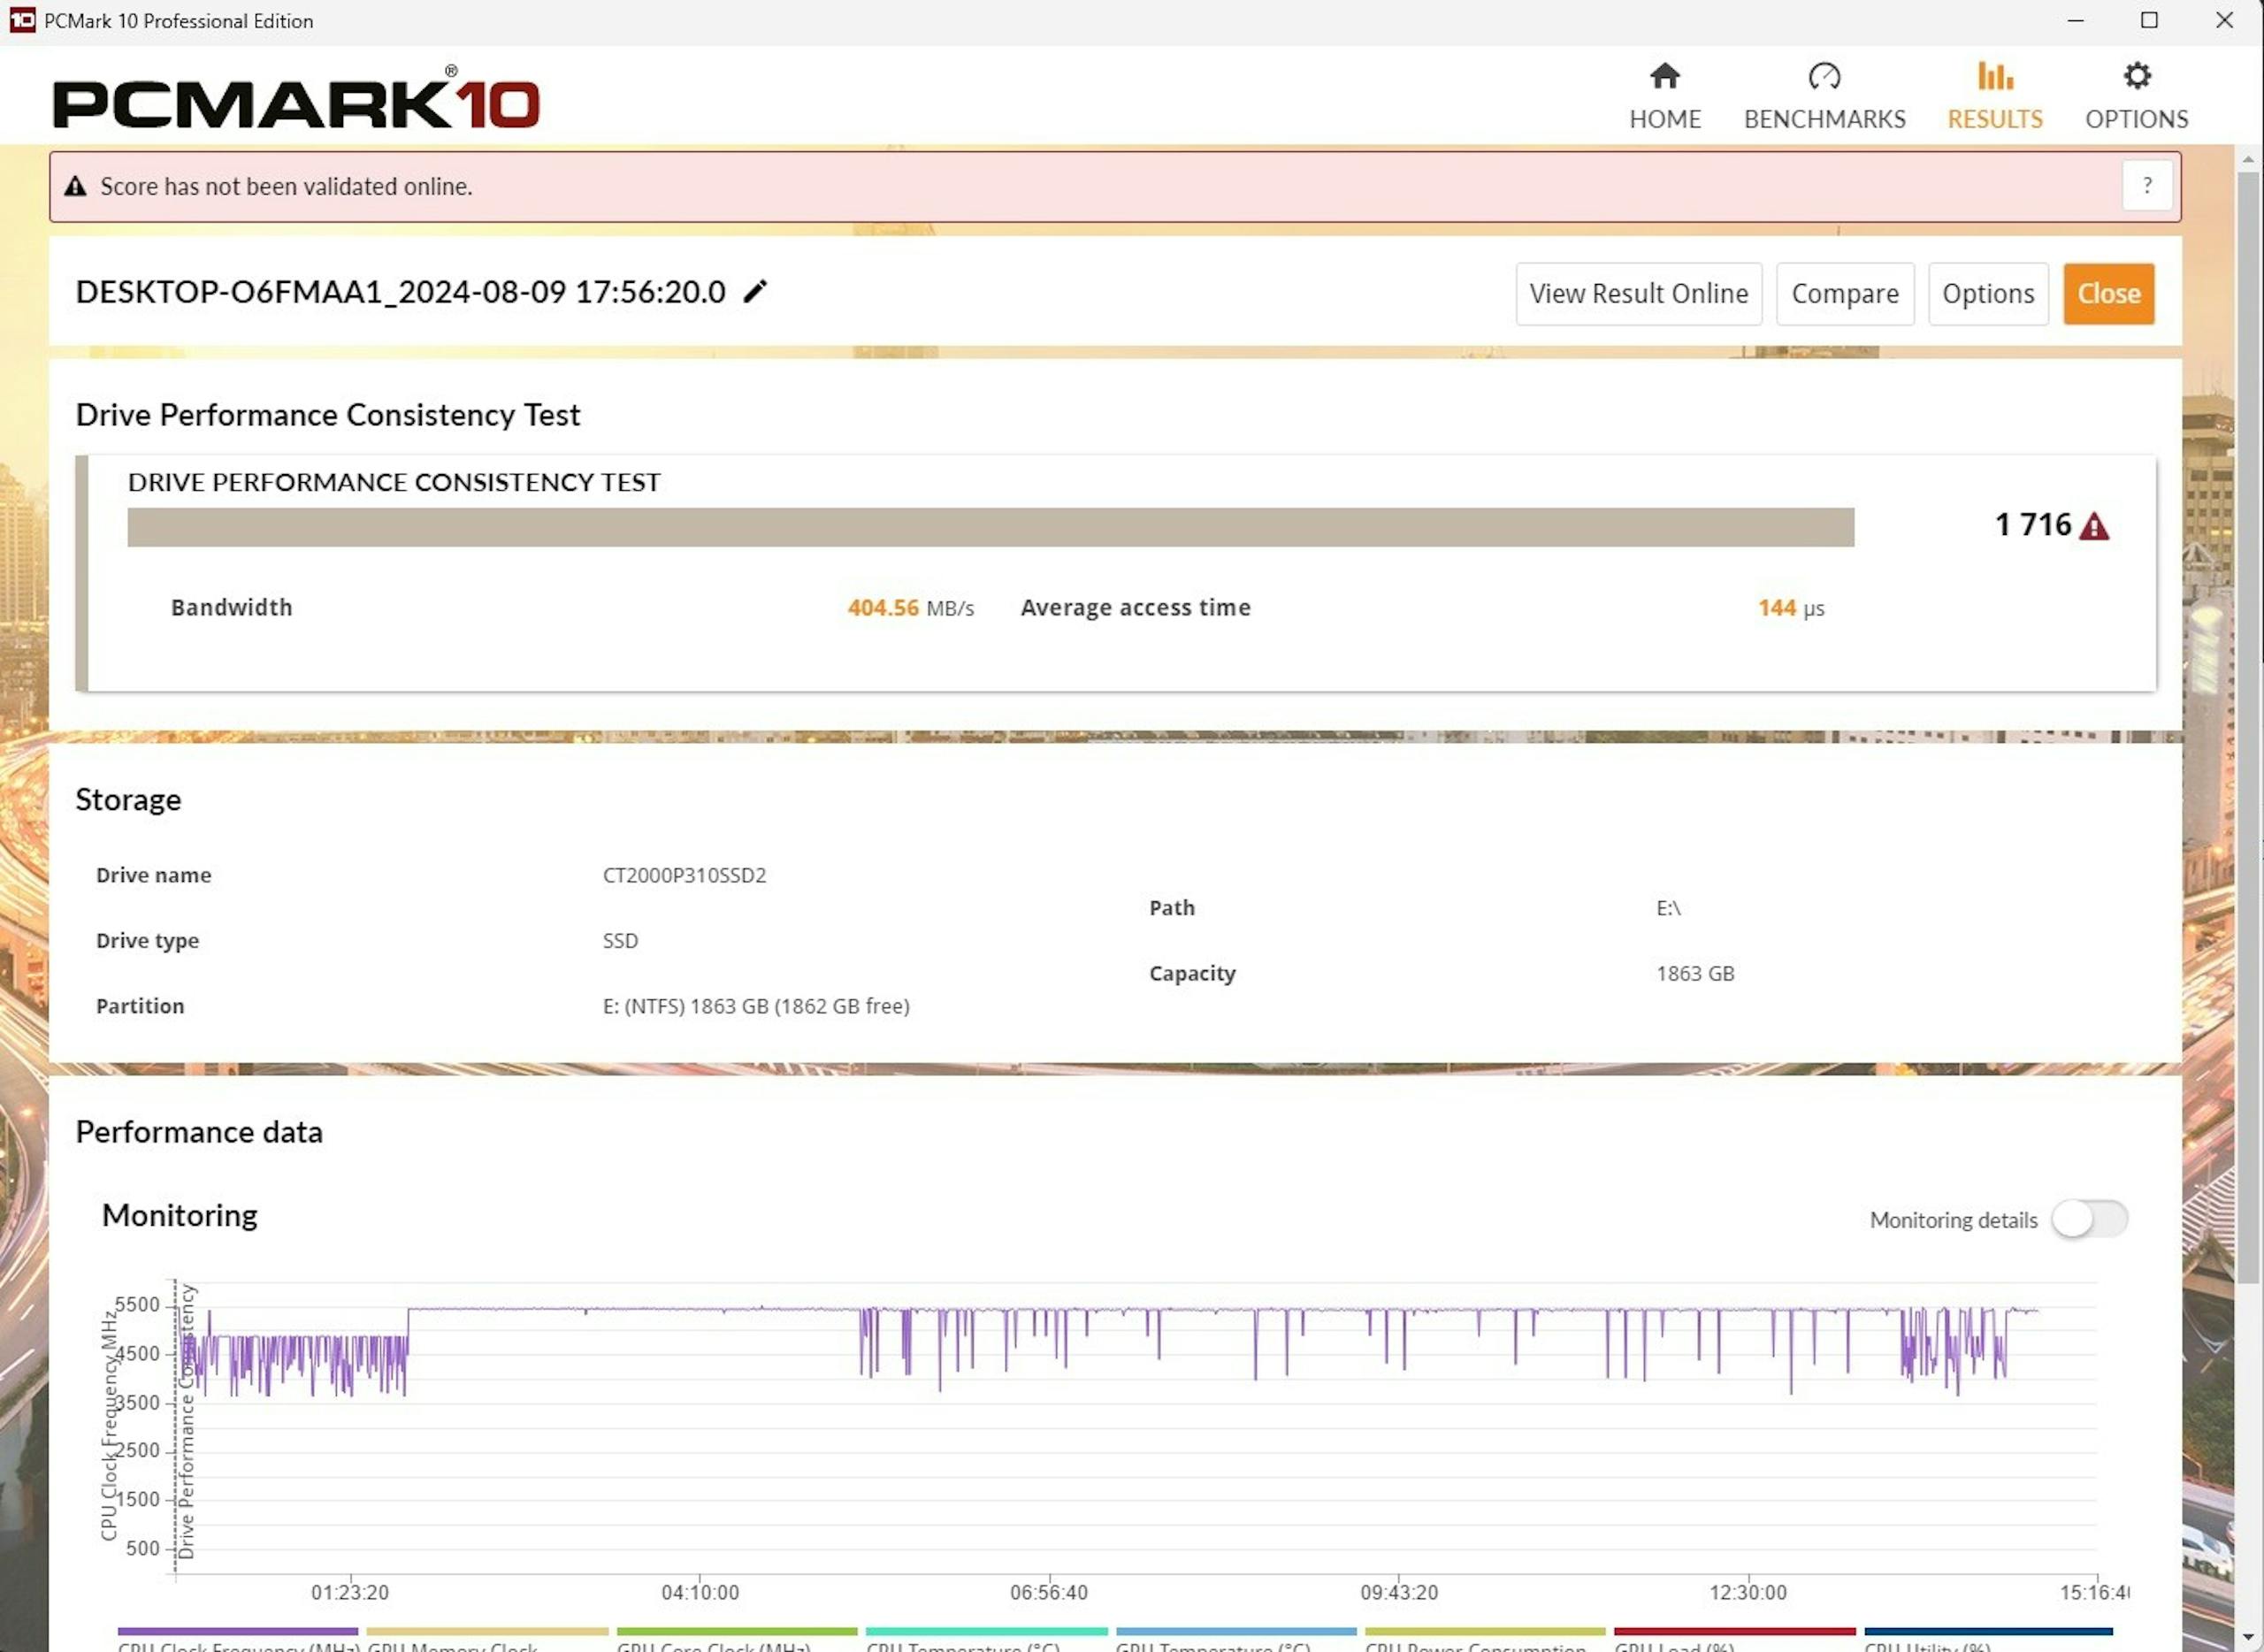This screenshot has height=1652, width=2264.
Task: Click the OPTIONS menu label
Action: pos(2137,119)
